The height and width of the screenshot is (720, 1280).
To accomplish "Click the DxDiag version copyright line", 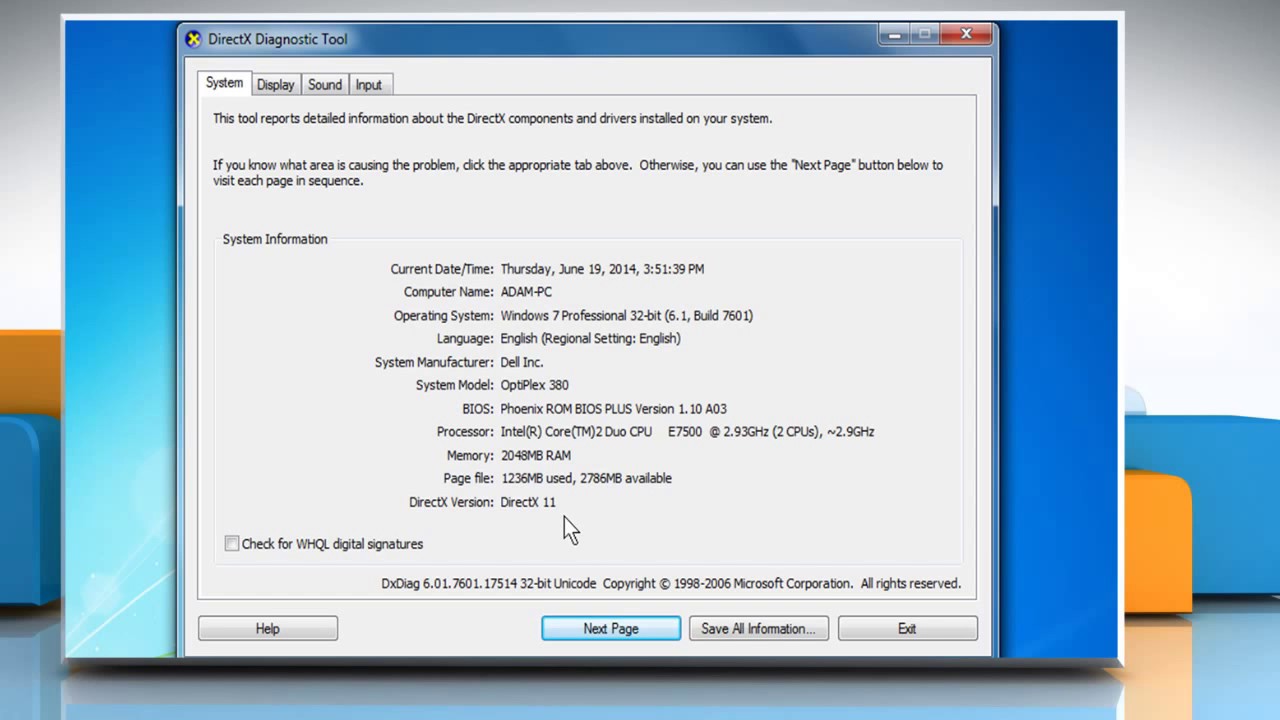I will pyautogui.click(x=671, y=584).
